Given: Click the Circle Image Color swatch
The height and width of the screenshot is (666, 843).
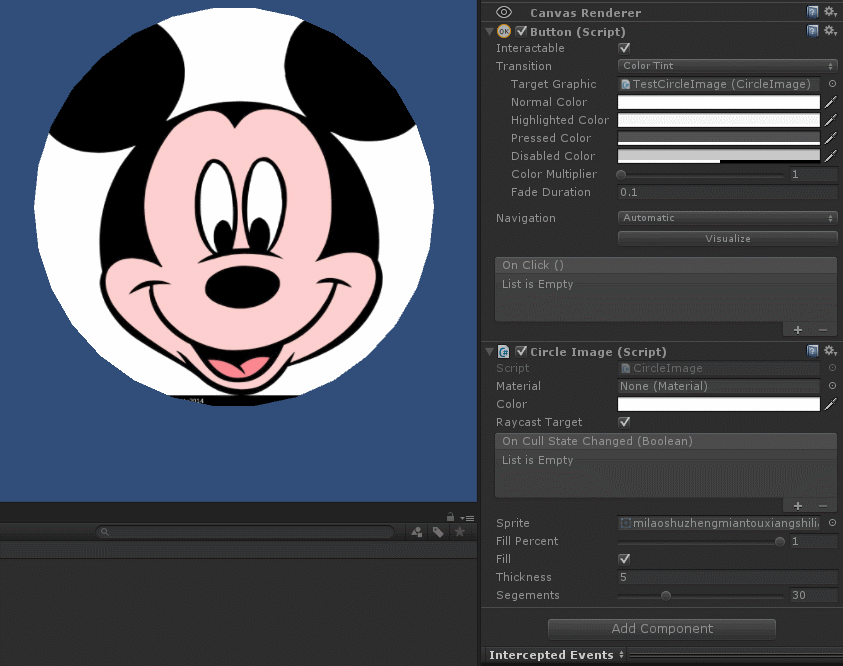Looking at the screenshot, I should coord(719,404).
